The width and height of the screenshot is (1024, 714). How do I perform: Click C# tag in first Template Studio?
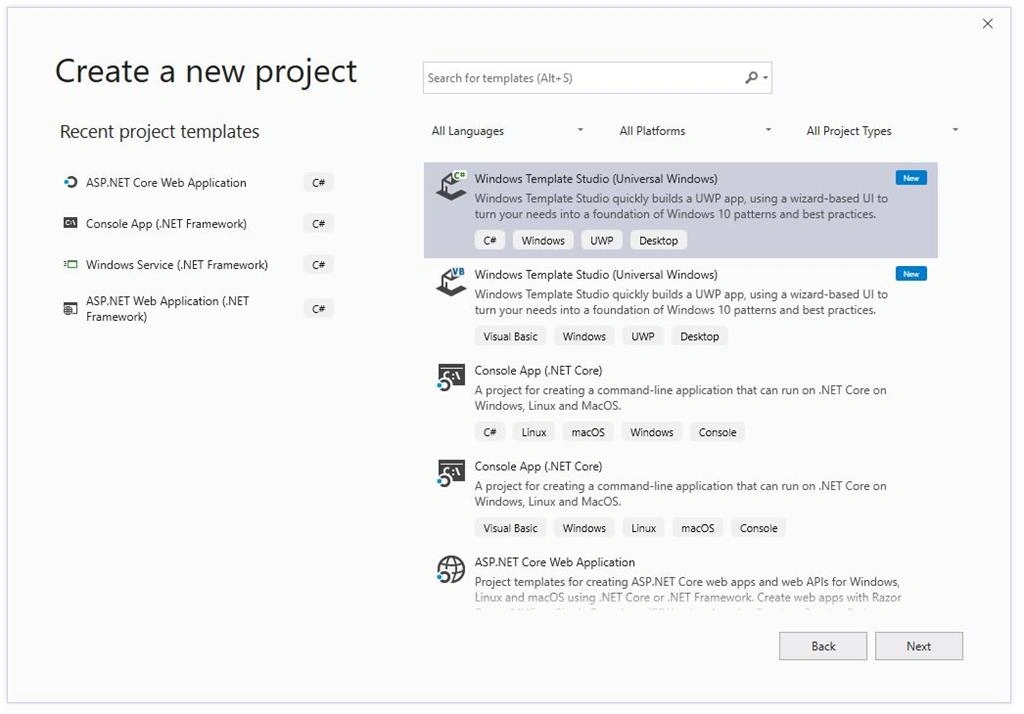pos(490,240)
